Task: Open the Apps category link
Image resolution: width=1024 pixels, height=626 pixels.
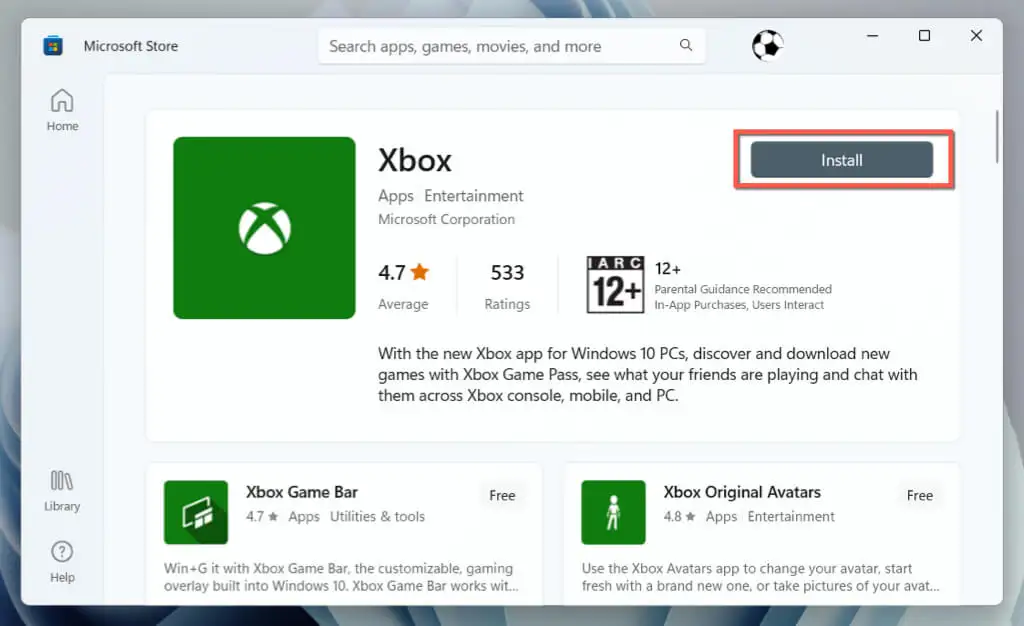Action: pyautogui.click(x=396, y=196)
